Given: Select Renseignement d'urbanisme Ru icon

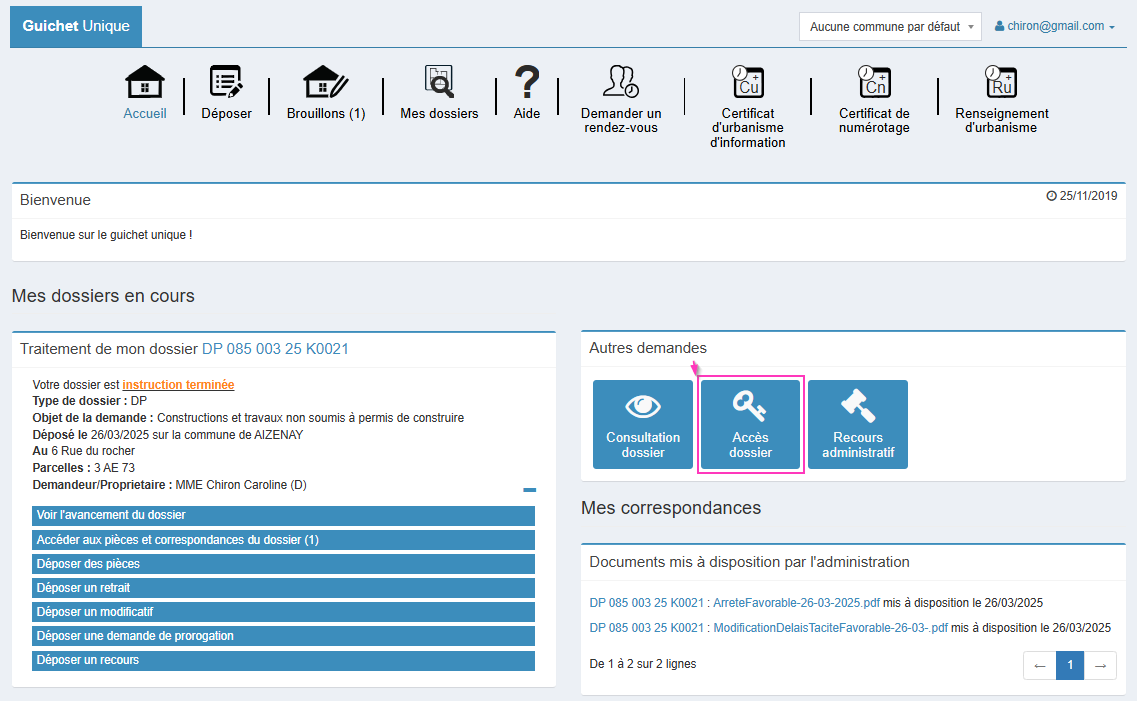Looking at the screenshot, I should tap(1001, 82).
